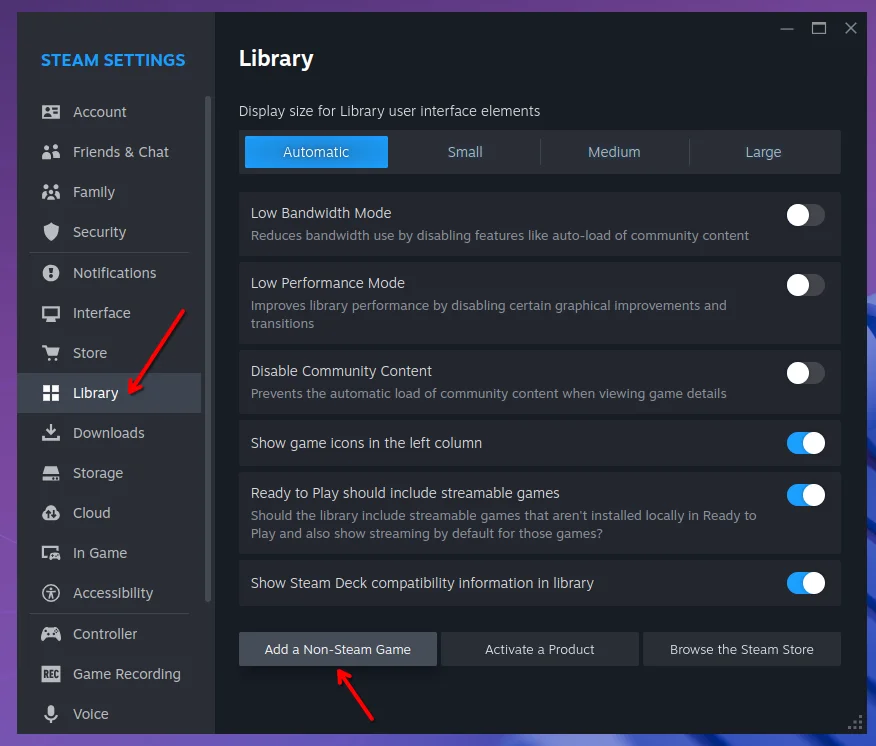This screenshot has height=746, width=876.
Task: Click the Downloads arrow icon
Action: point(51,433)
